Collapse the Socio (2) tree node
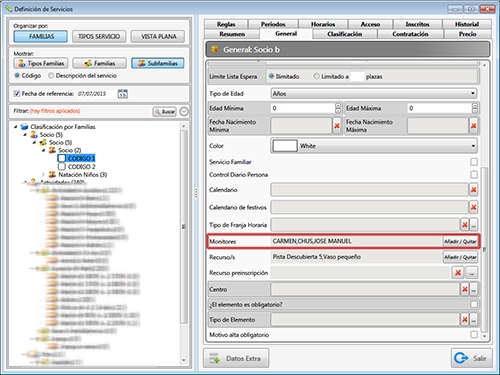500x375 pixels. click(x=43, y=150)
